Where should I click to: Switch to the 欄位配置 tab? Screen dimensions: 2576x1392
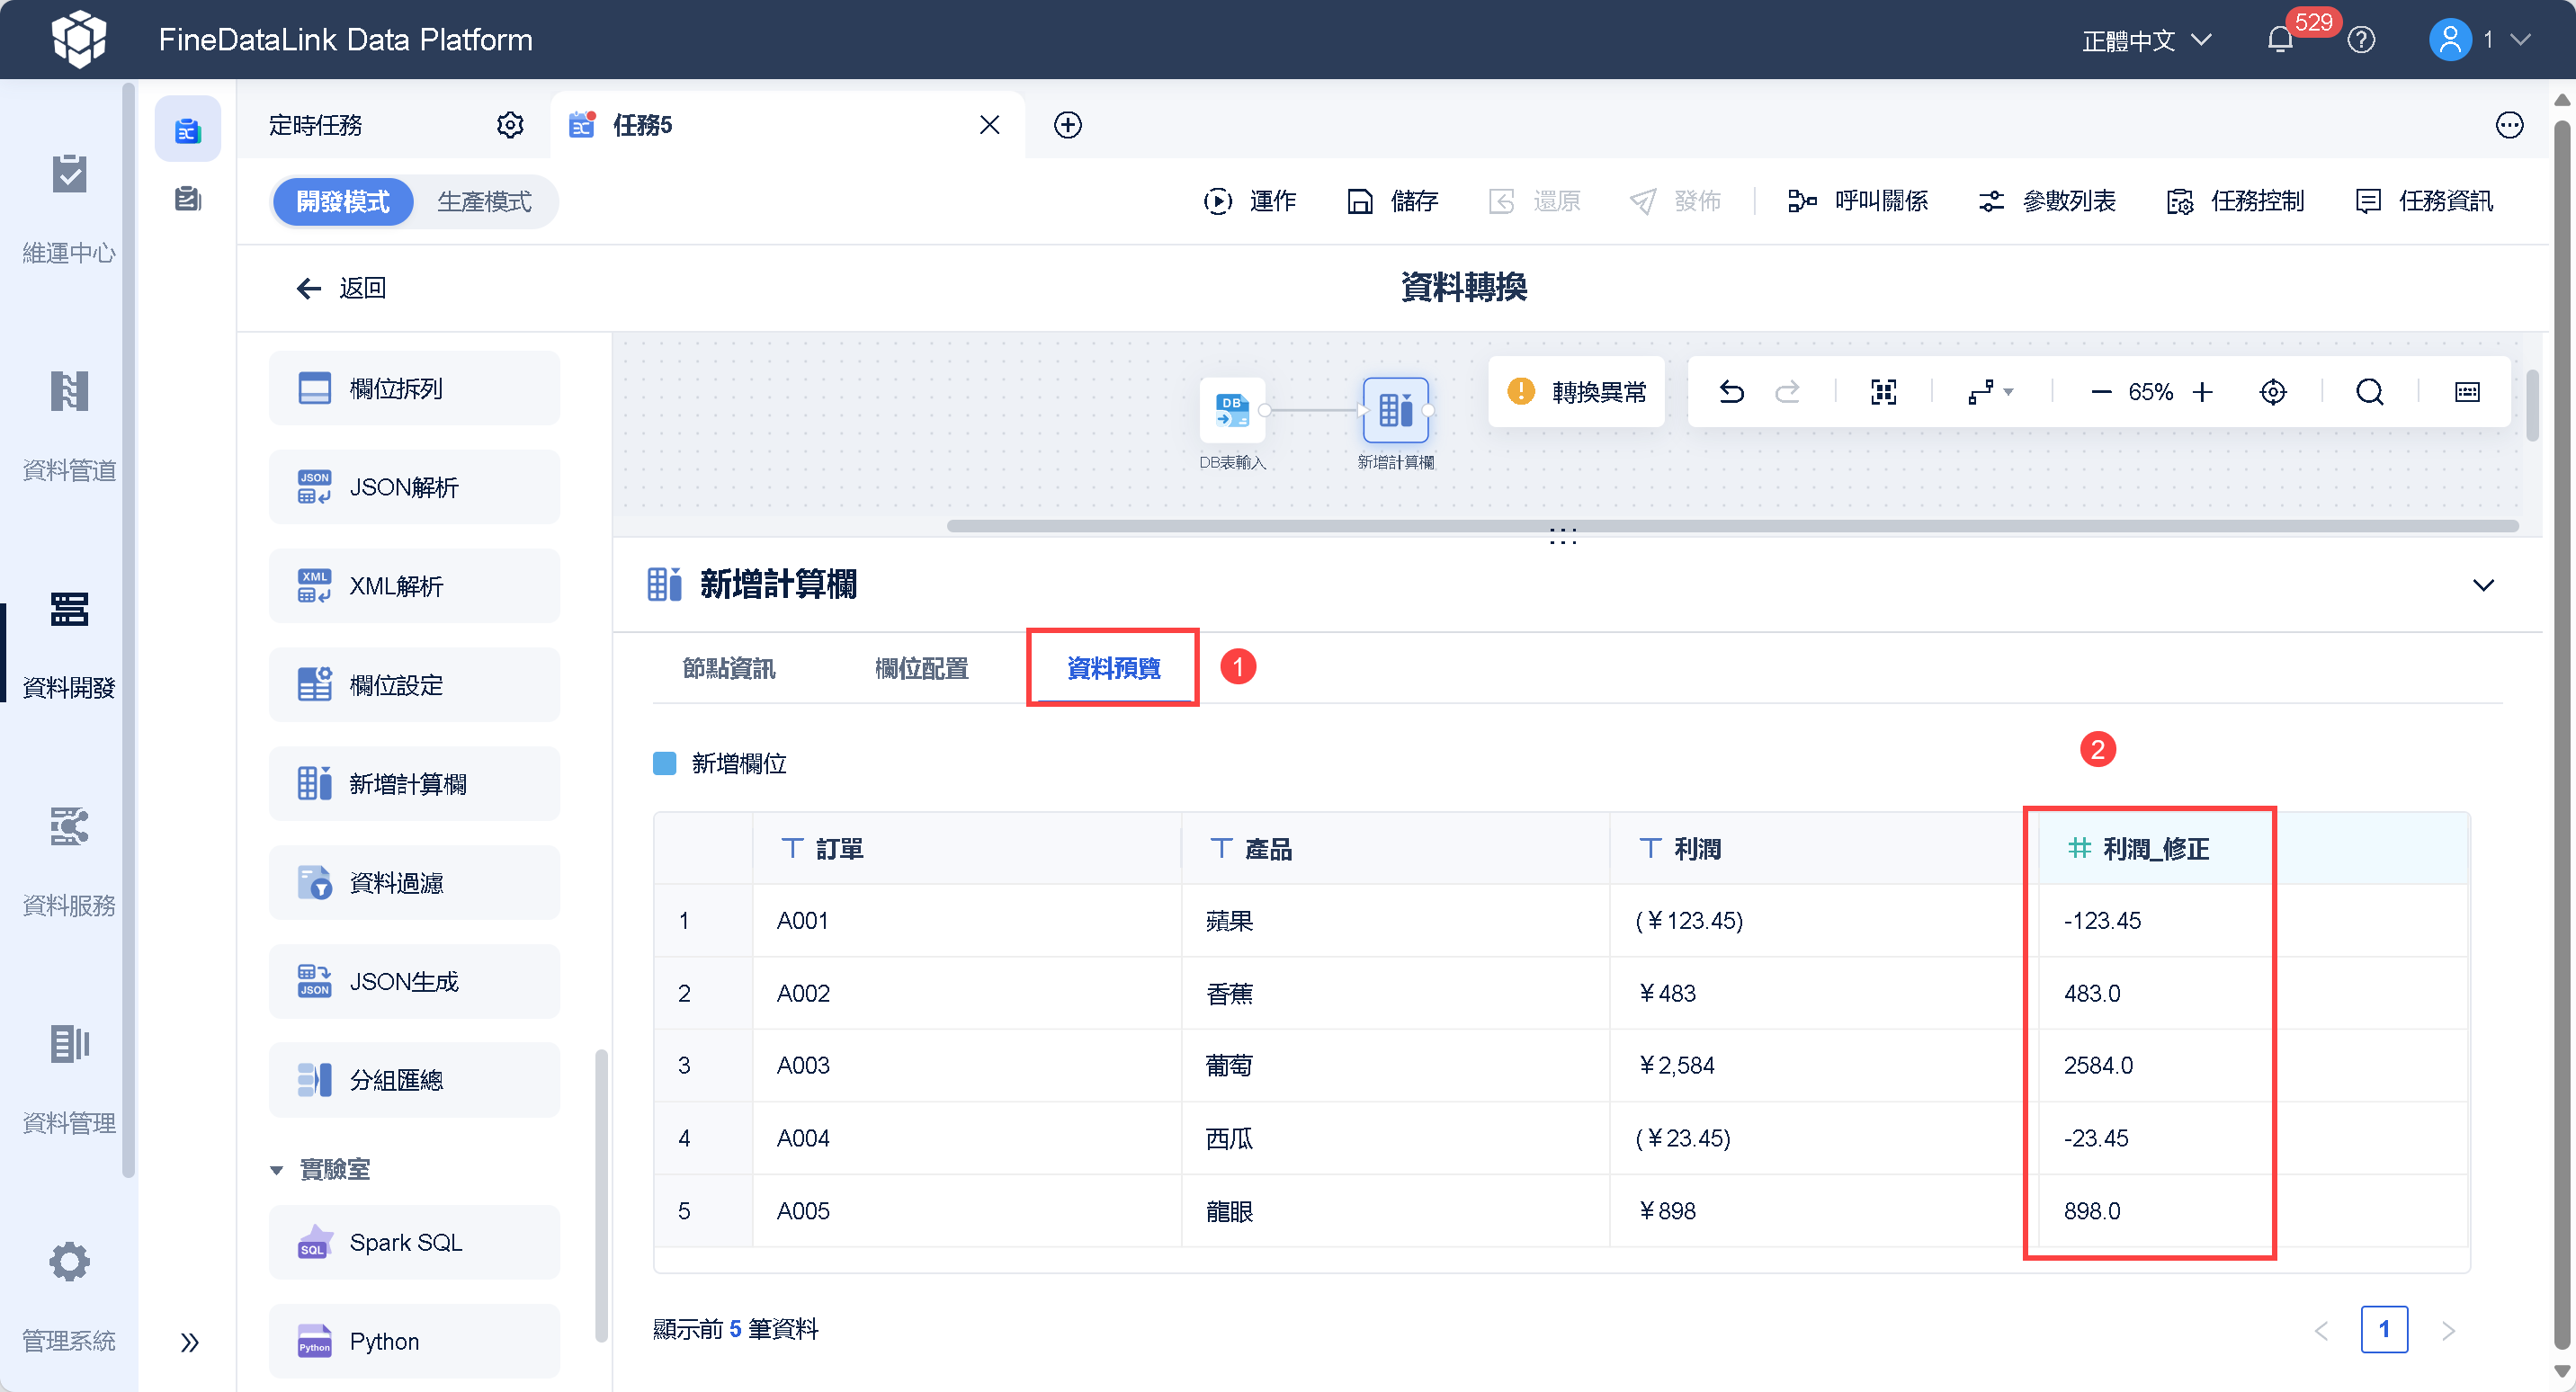point(921,668)
